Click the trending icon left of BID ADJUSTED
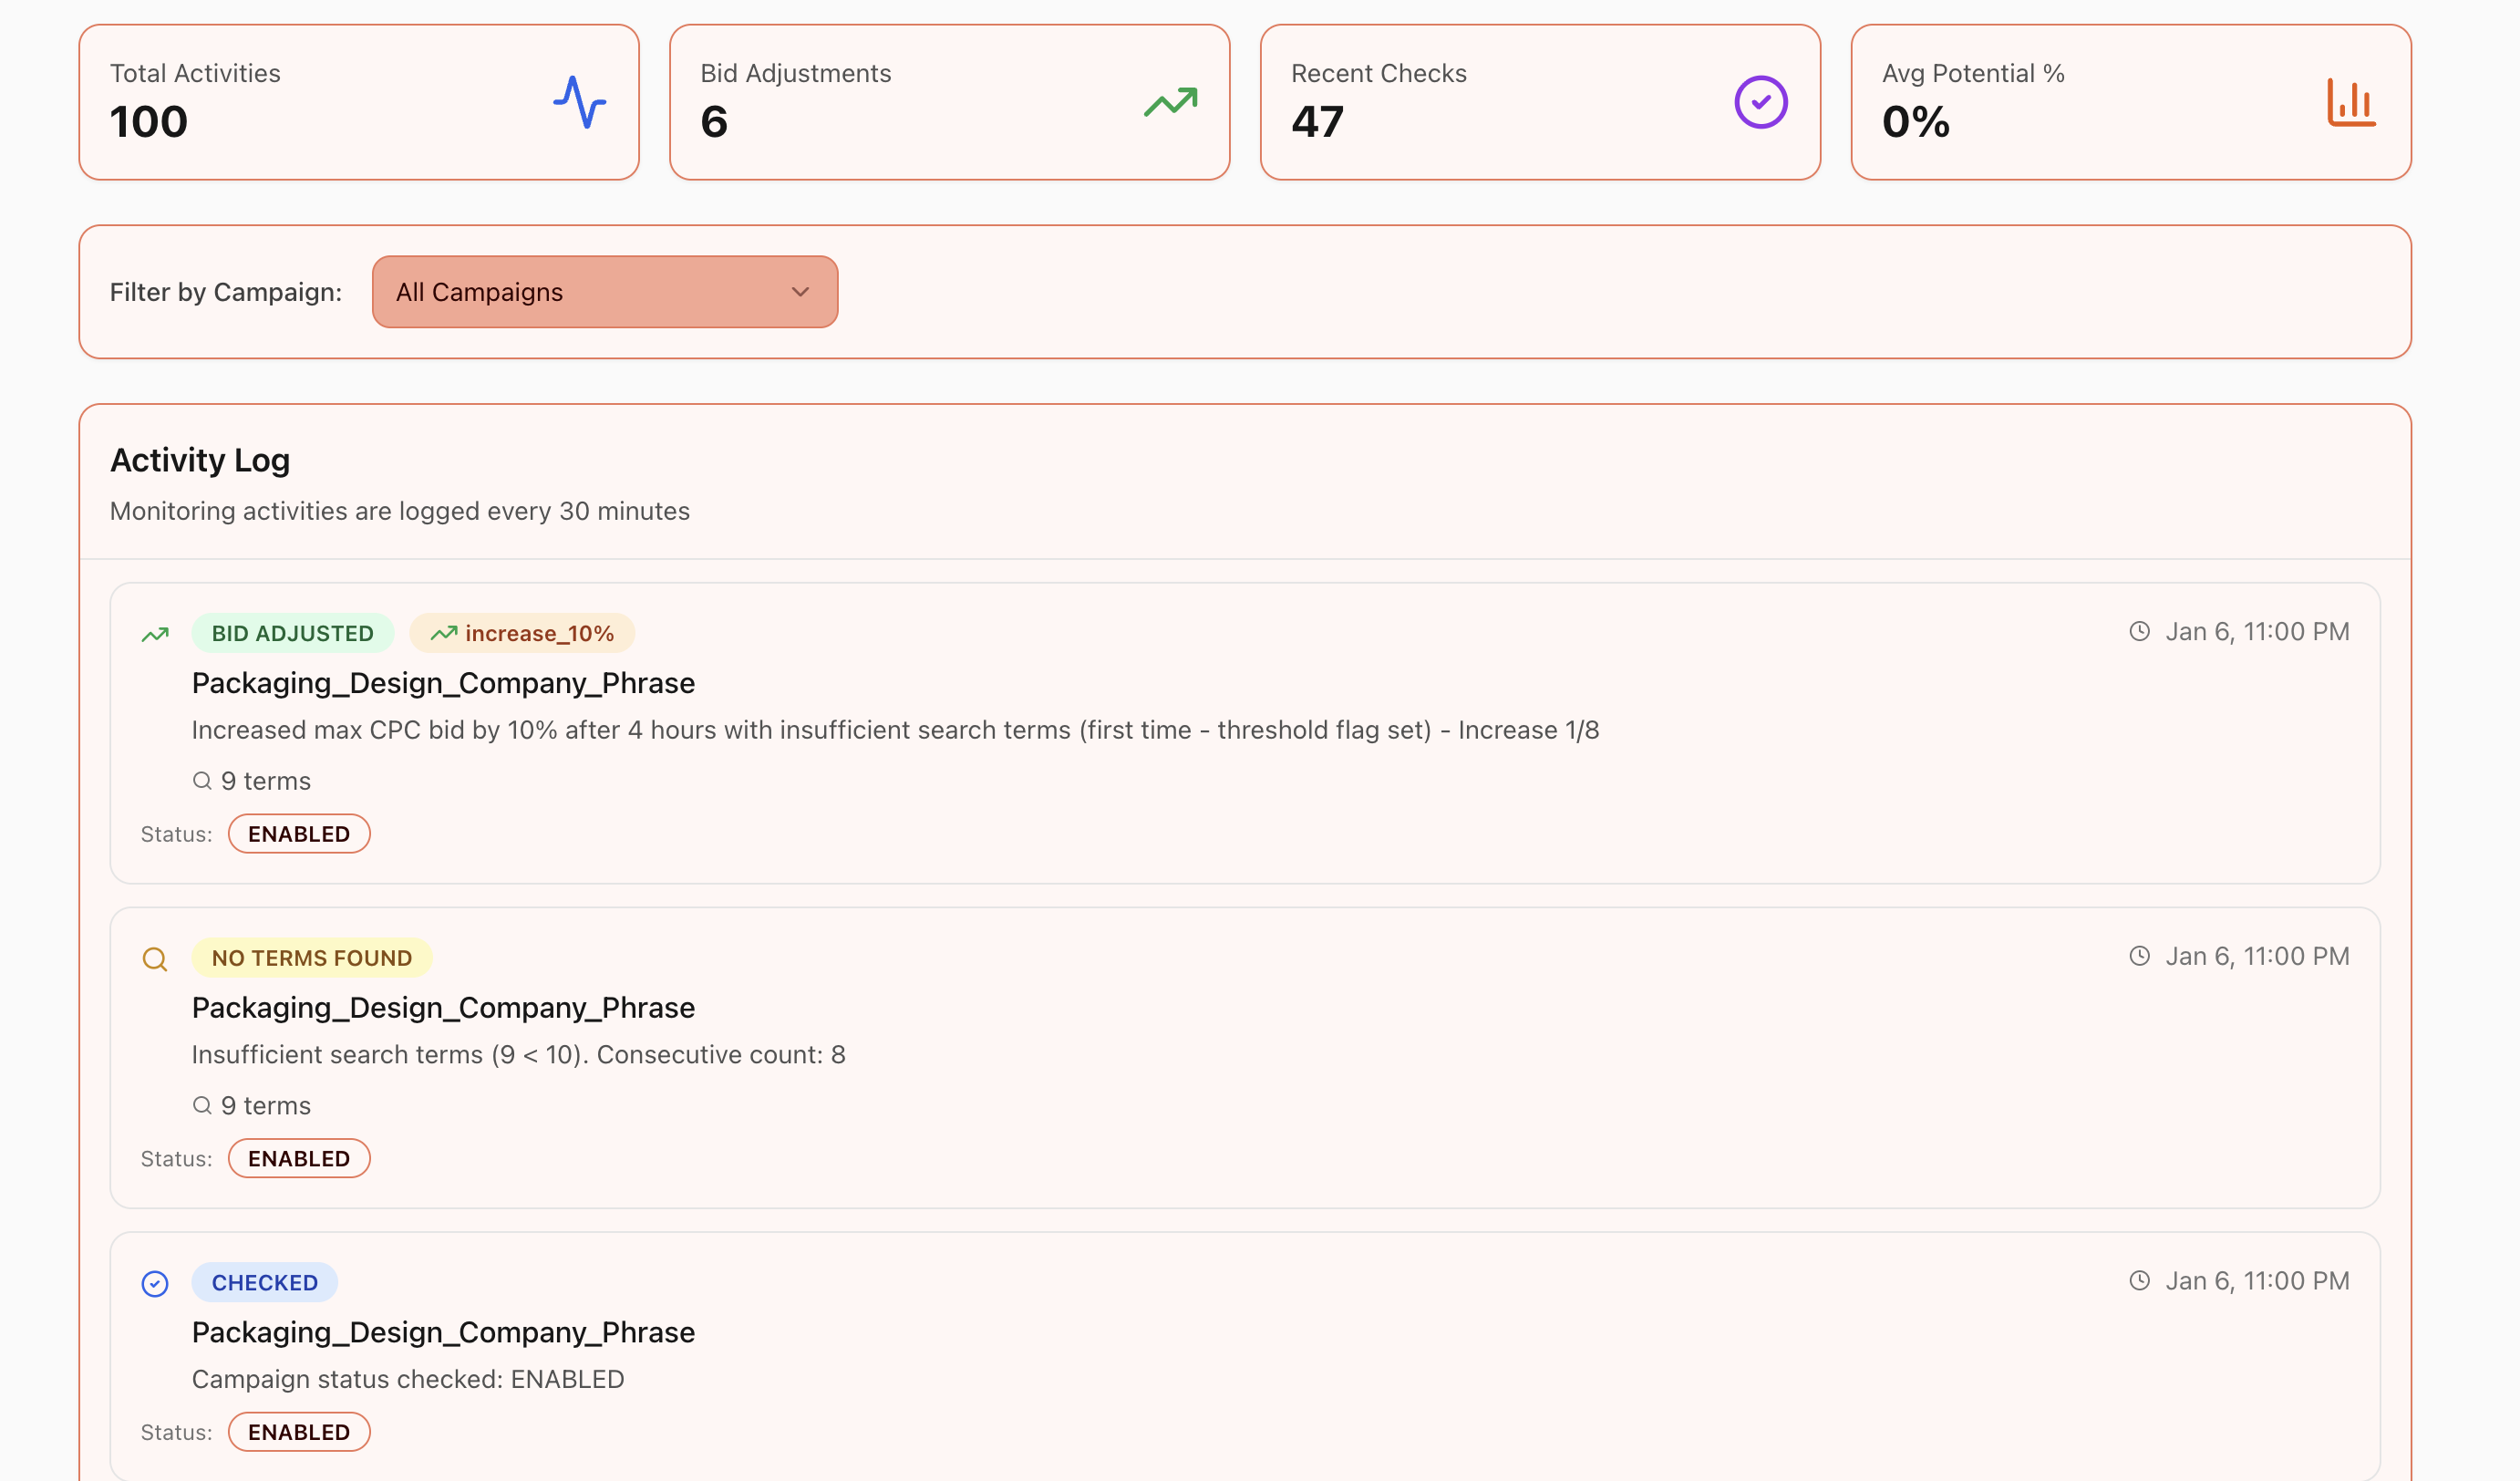This screenshot has width=2520, height=1481. point(155,634)
